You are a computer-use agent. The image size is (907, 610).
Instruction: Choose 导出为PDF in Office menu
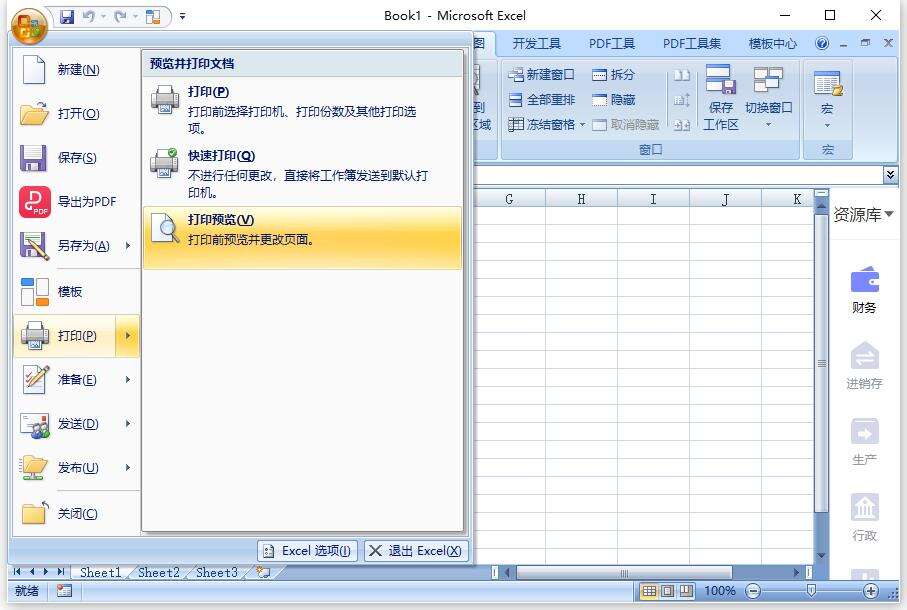click(76, 202)
